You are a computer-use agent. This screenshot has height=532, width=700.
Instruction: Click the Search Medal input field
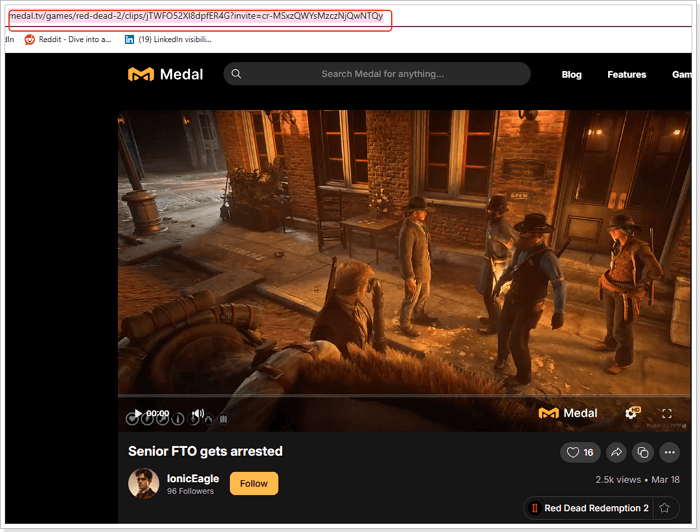(x=382, y=74)
